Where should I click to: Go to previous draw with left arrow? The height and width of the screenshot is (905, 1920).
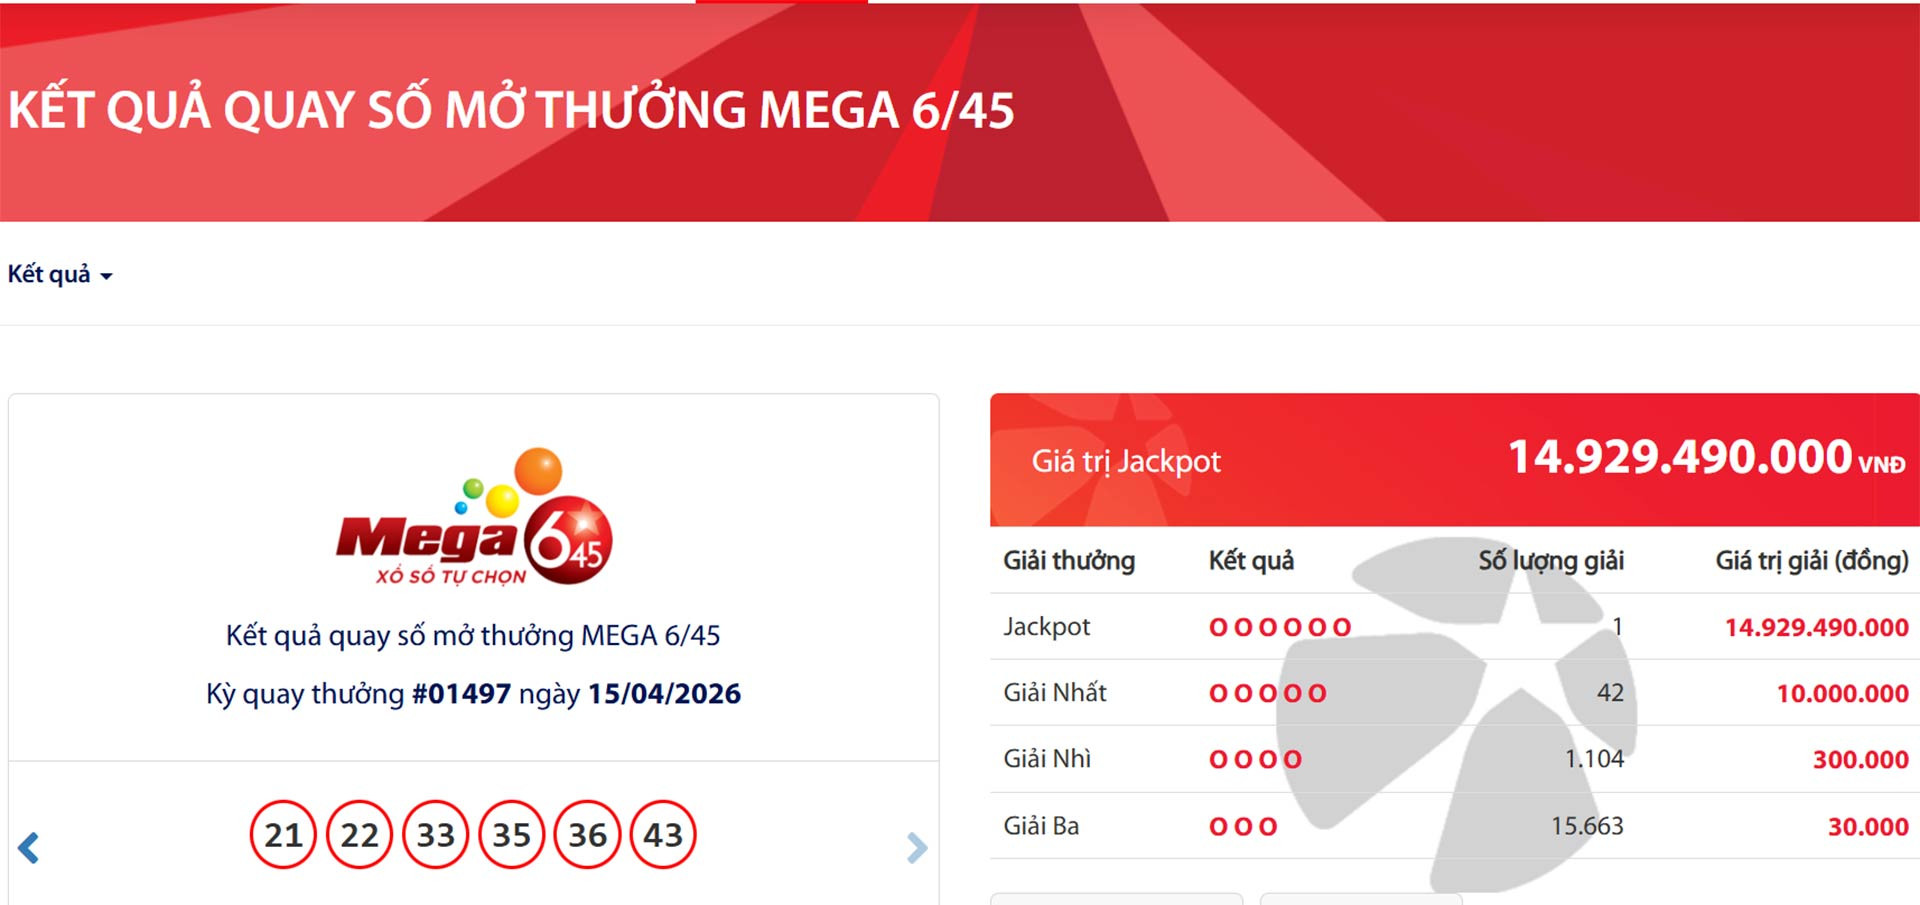coord(29,848)
